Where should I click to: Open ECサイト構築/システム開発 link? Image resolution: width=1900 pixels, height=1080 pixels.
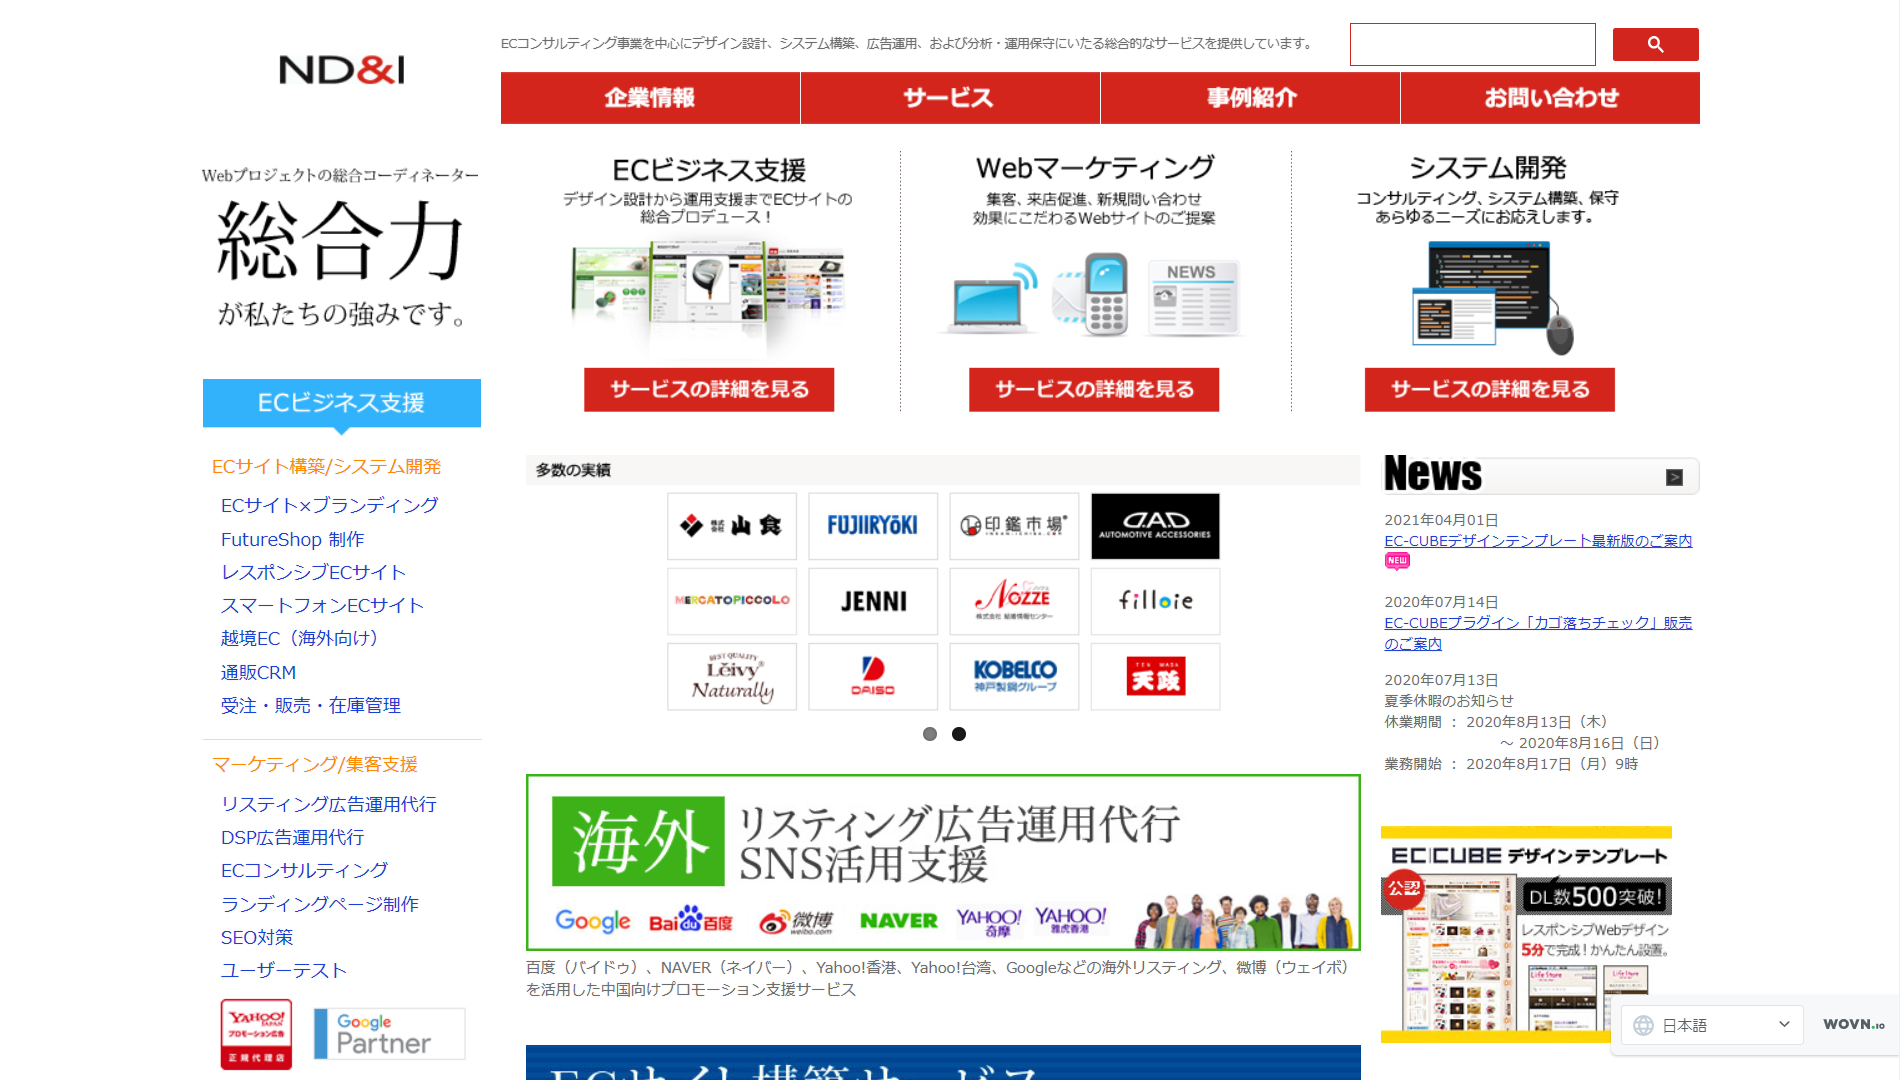tap(326, 467)
